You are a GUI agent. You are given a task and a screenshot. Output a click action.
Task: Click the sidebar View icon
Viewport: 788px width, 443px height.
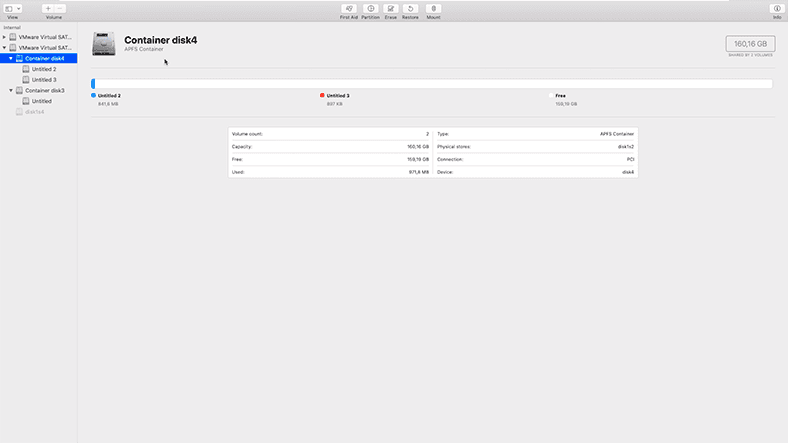[9, 9]
